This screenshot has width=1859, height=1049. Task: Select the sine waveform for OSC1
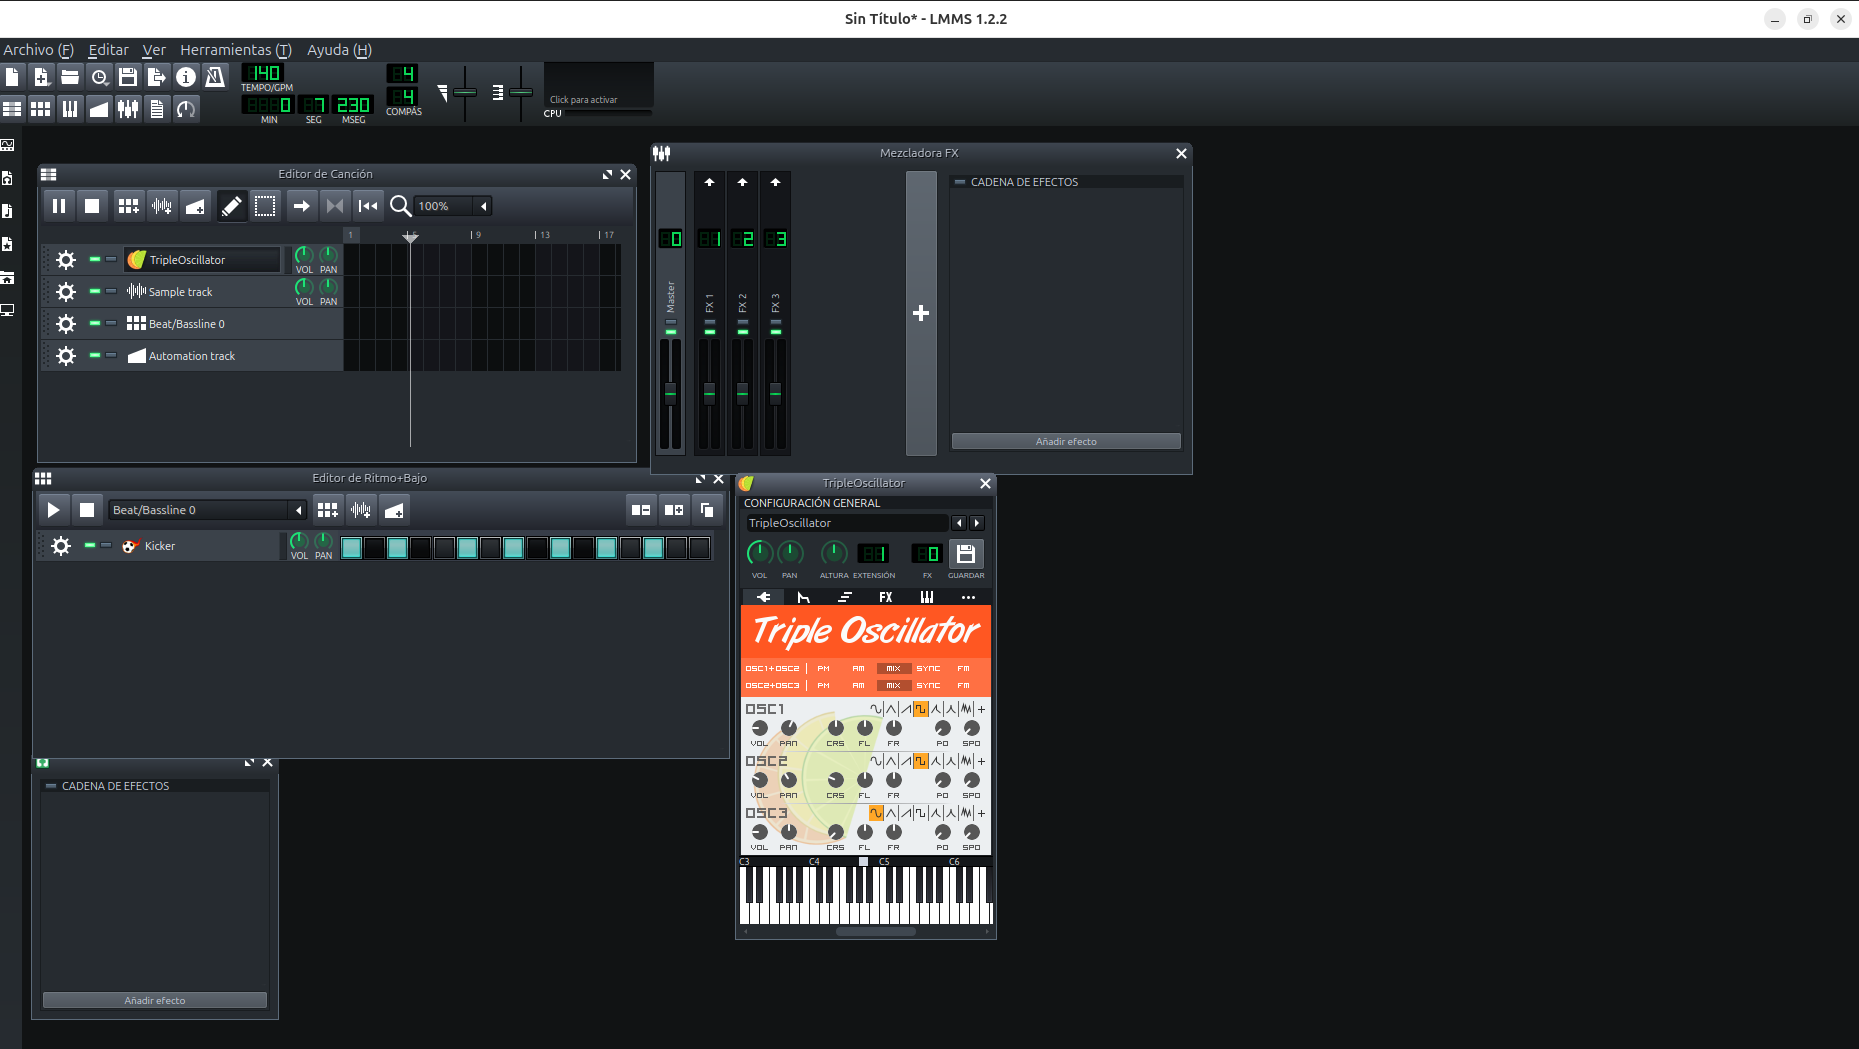point(876,709)
